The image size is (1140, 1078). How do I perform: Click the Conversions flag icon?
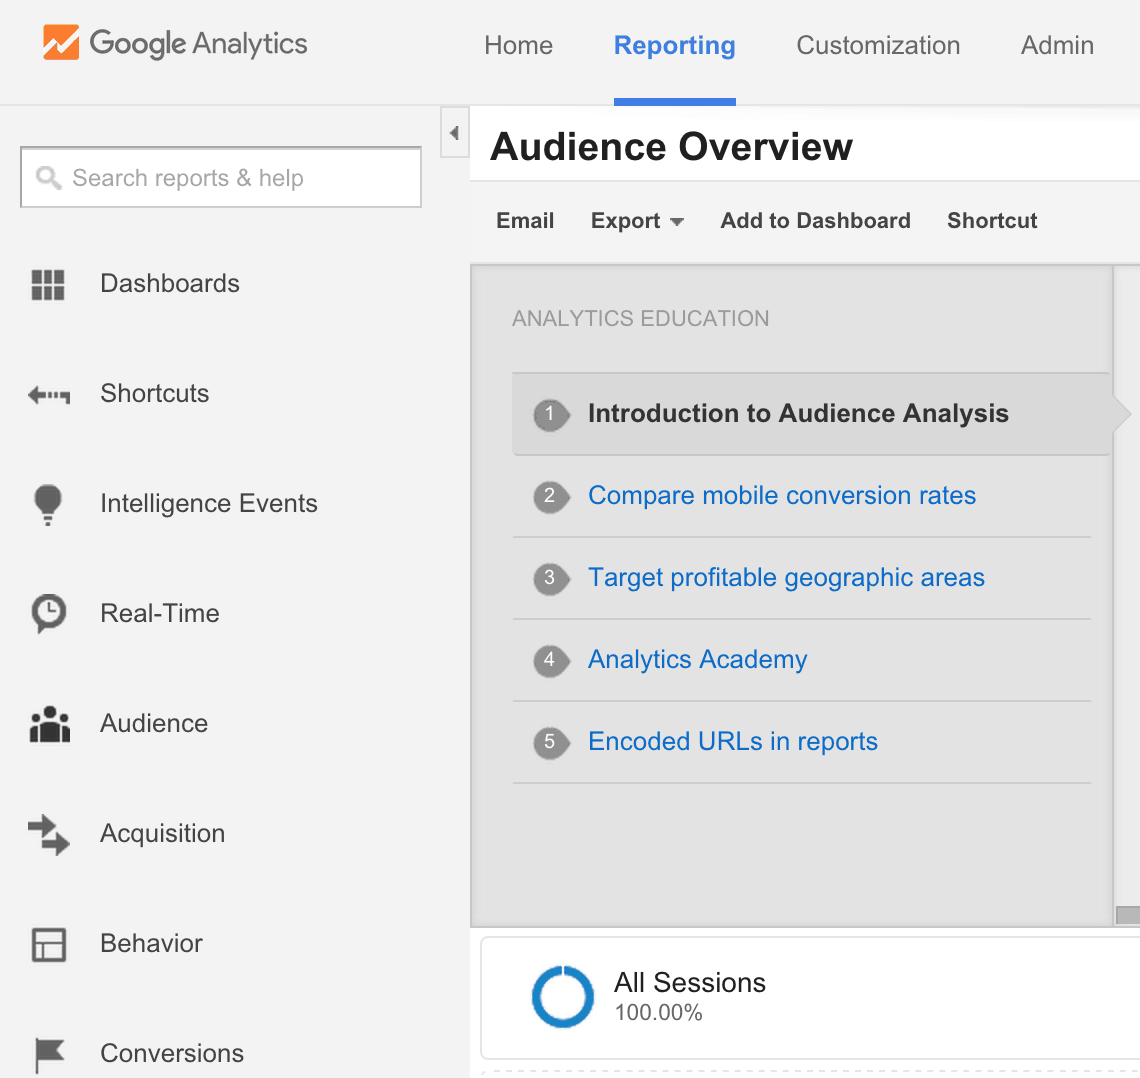(49, 1055)
